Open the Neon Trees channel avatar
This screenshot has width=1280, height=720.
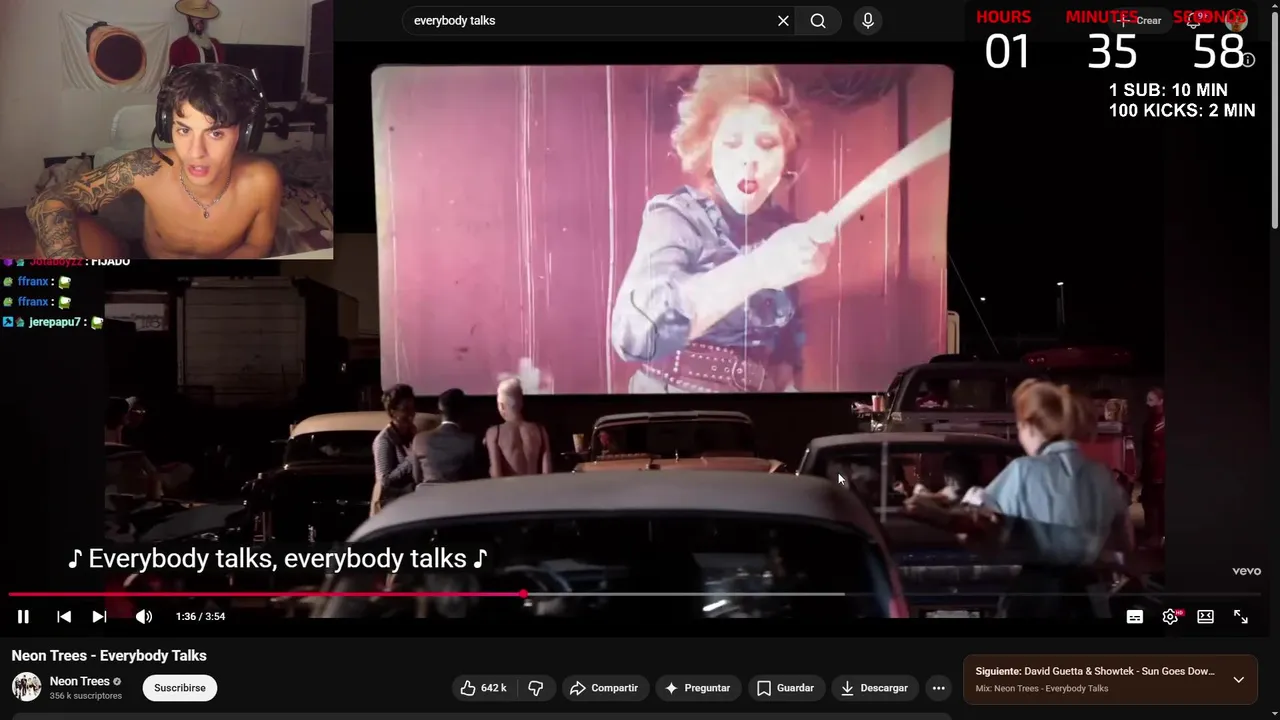point(26,687)
